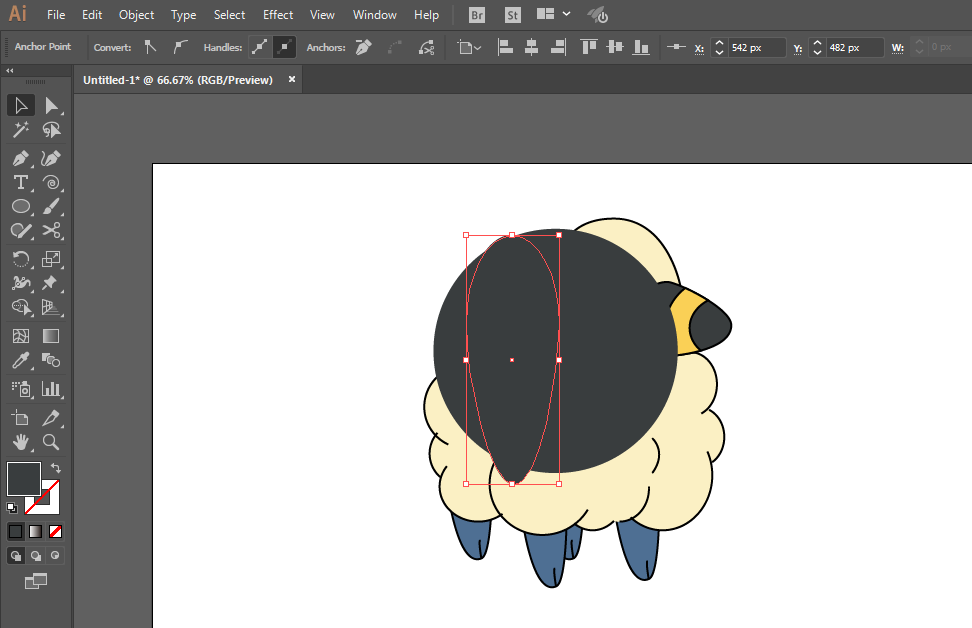Open the Effect menu
972x628 pixels.
pyautogui.click(x=278, y=15)
